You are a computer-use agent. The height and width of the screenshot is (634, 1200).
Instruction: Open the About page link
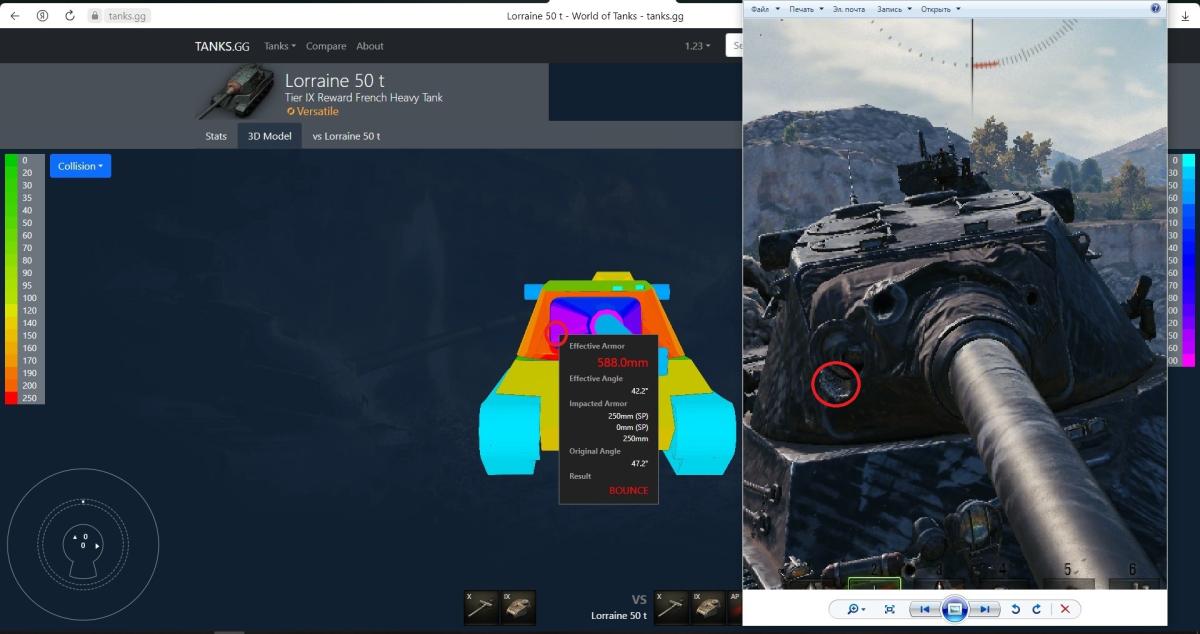tap(370, 46)
